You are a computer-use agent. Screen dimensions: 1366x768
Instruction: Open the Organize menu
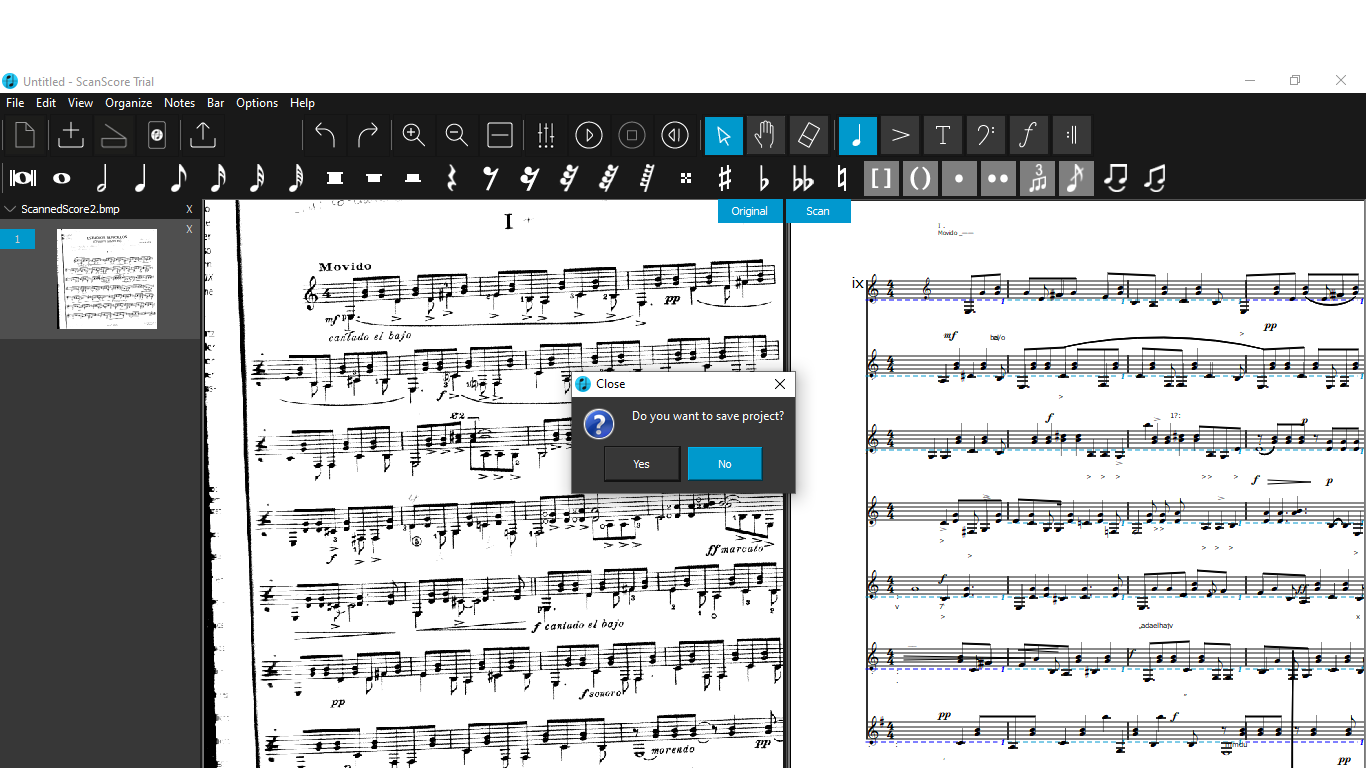pos(129,103)
